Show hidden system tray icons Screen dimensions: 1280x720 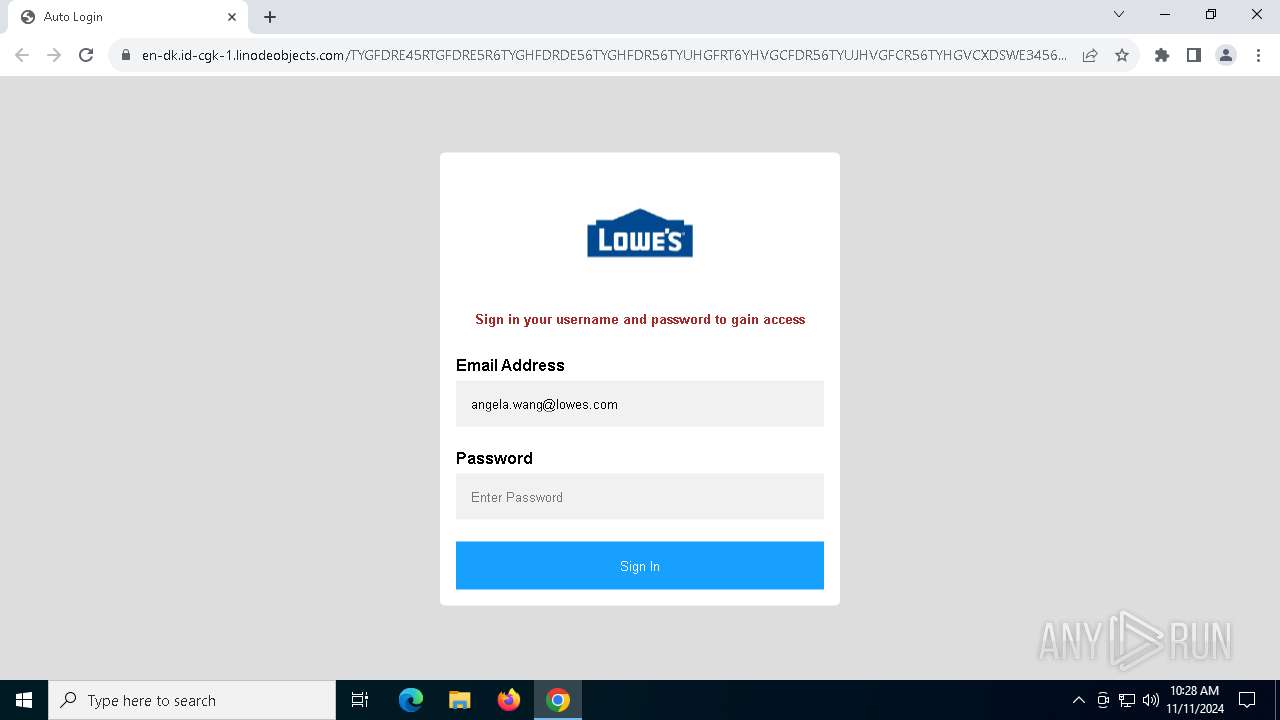click(x=1078, y=700)
